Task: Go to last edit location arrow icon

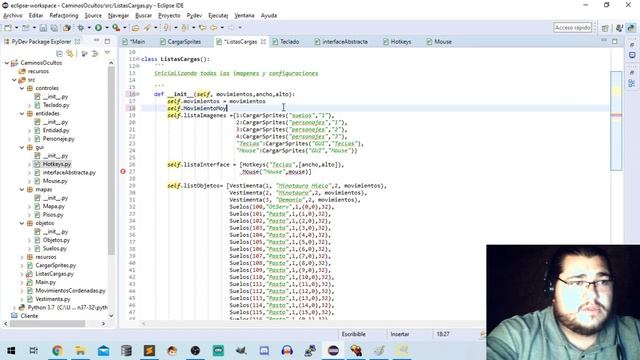Action: click(x=202, y=28)
